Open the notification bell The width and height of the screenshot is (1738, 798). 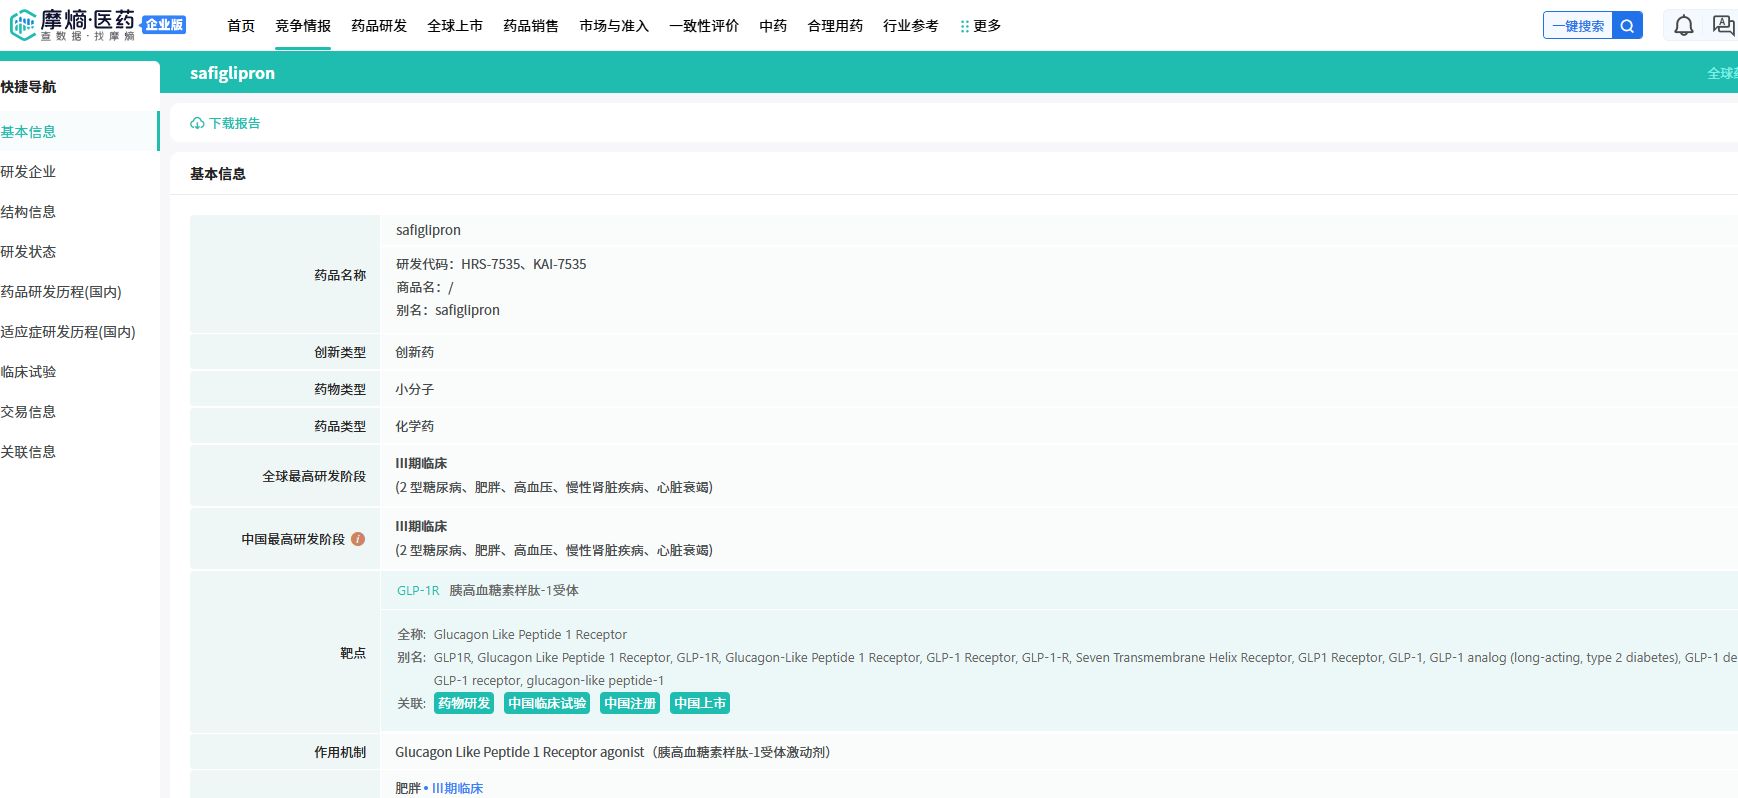1684,26
